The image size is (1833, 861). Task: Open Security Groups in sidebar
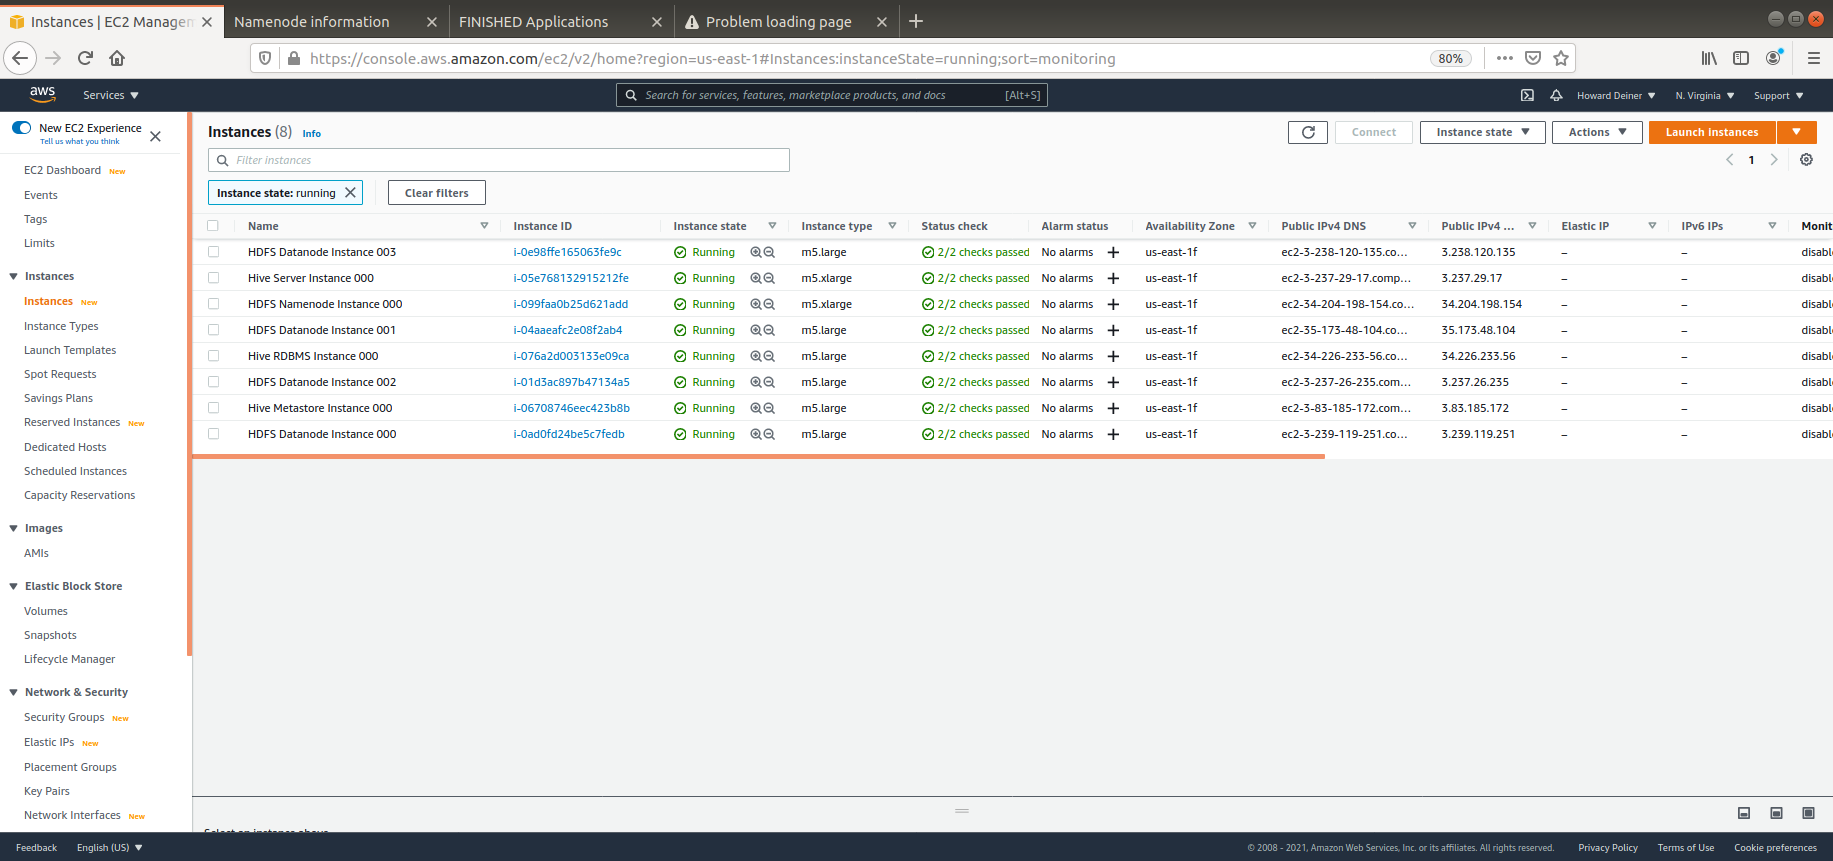[x=64, y=717]
